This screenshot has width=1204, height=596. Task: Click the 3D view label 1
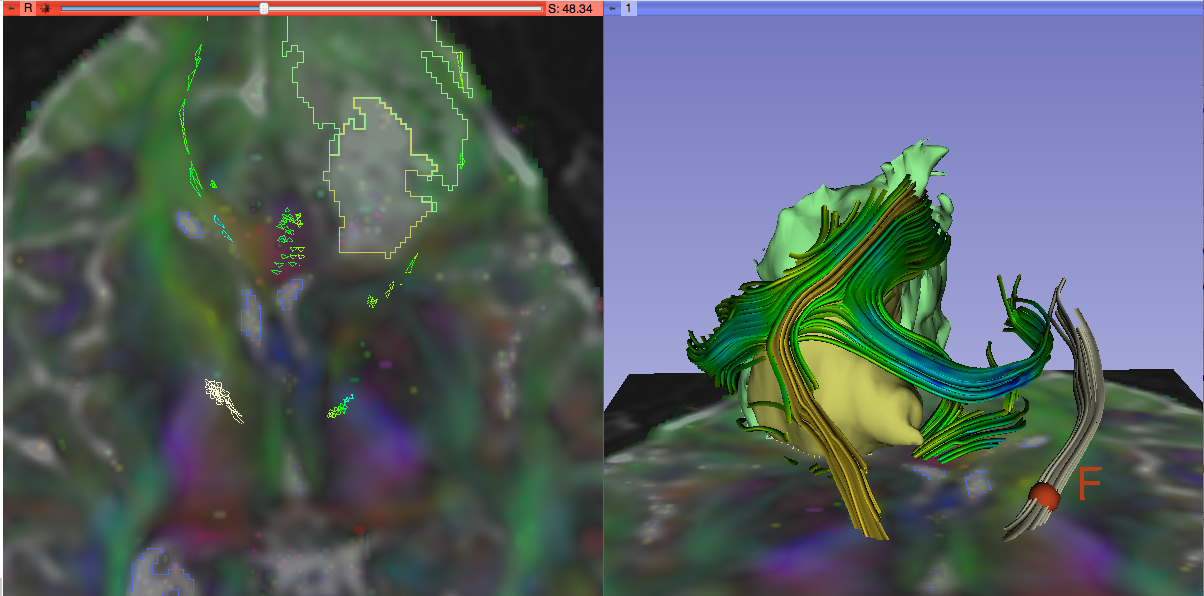[x=628, y=8]
